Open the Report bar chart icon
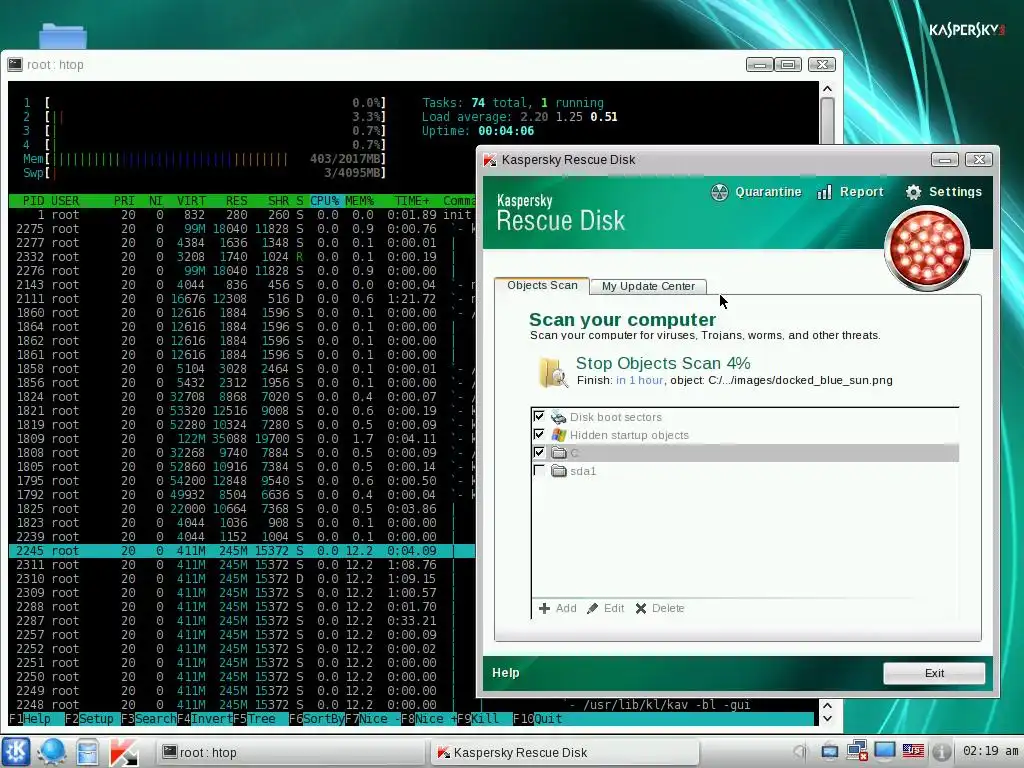1024x768 pixels. 825,192
